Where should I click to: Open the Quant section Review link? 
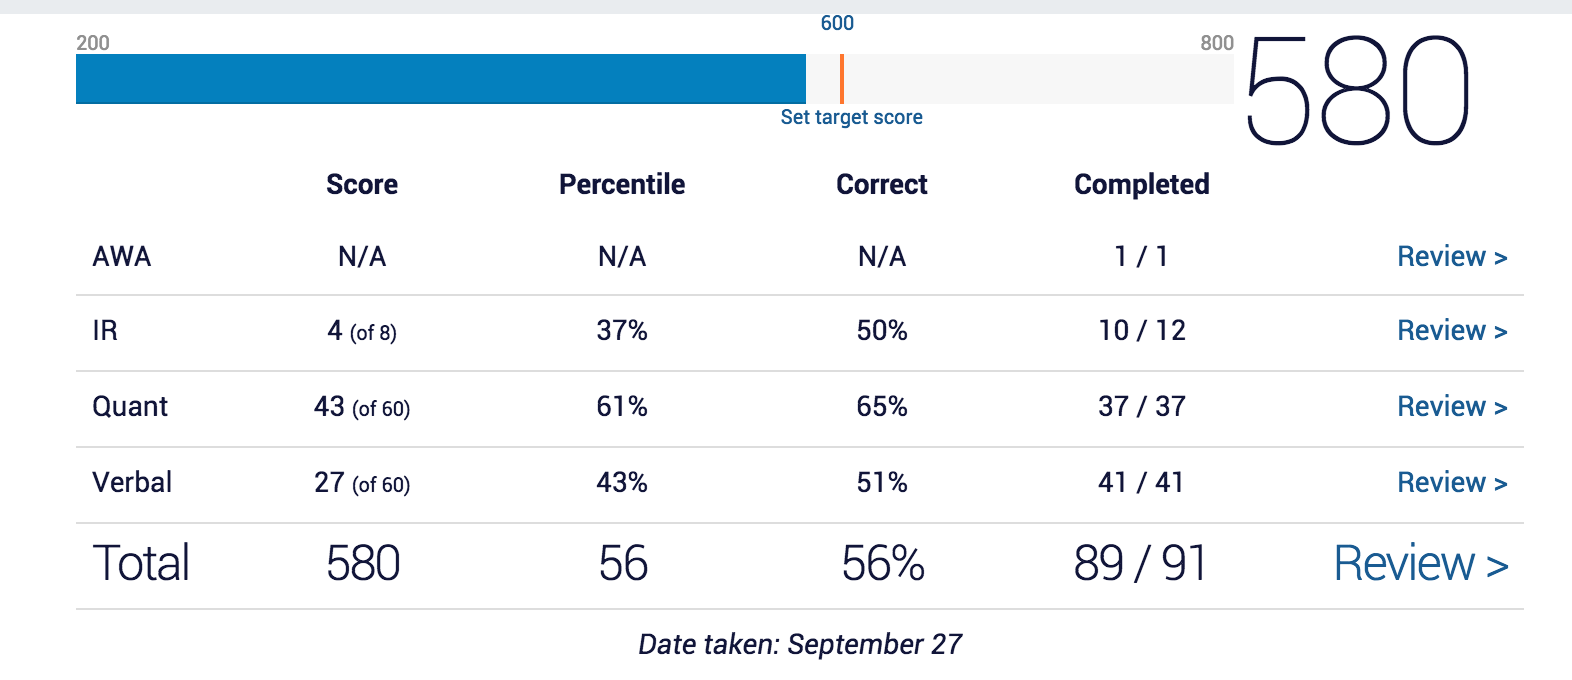(x=1451, y=407)
